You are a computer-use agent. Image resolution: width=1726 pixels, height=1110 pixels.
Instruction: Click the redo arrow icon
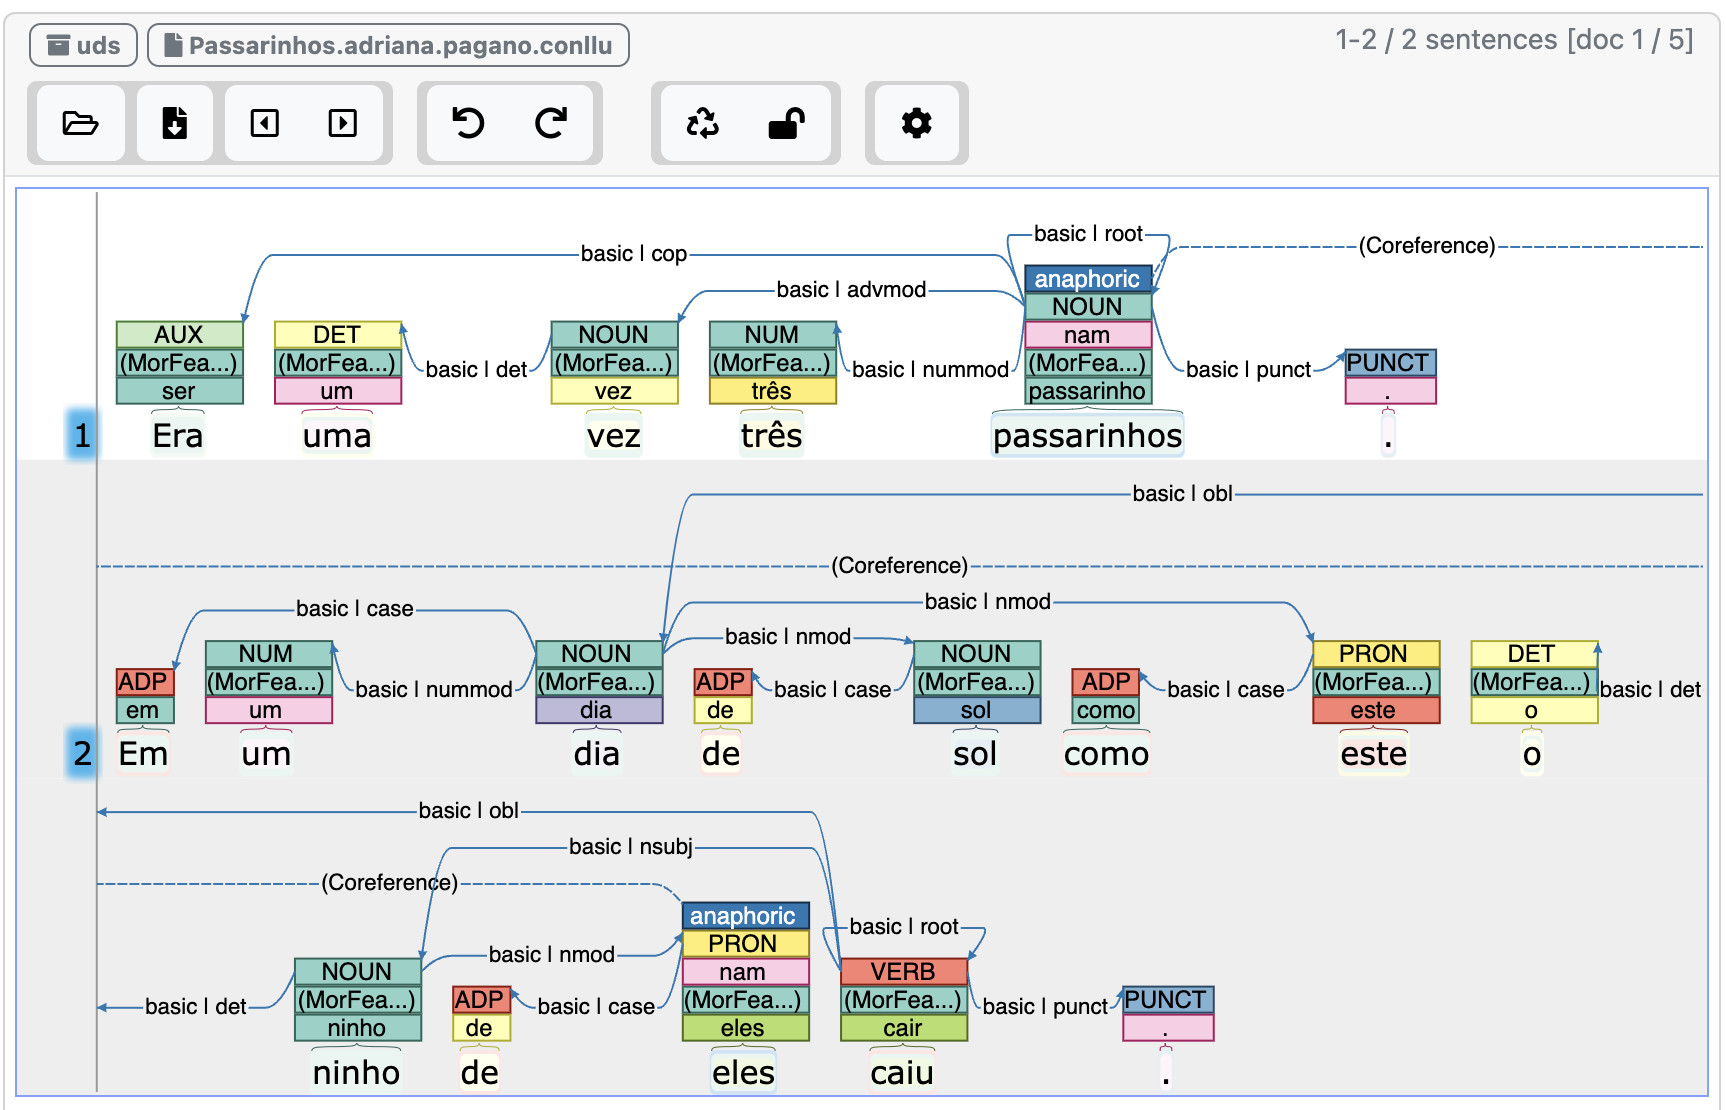pyautogui.click(x=551, y=123)
